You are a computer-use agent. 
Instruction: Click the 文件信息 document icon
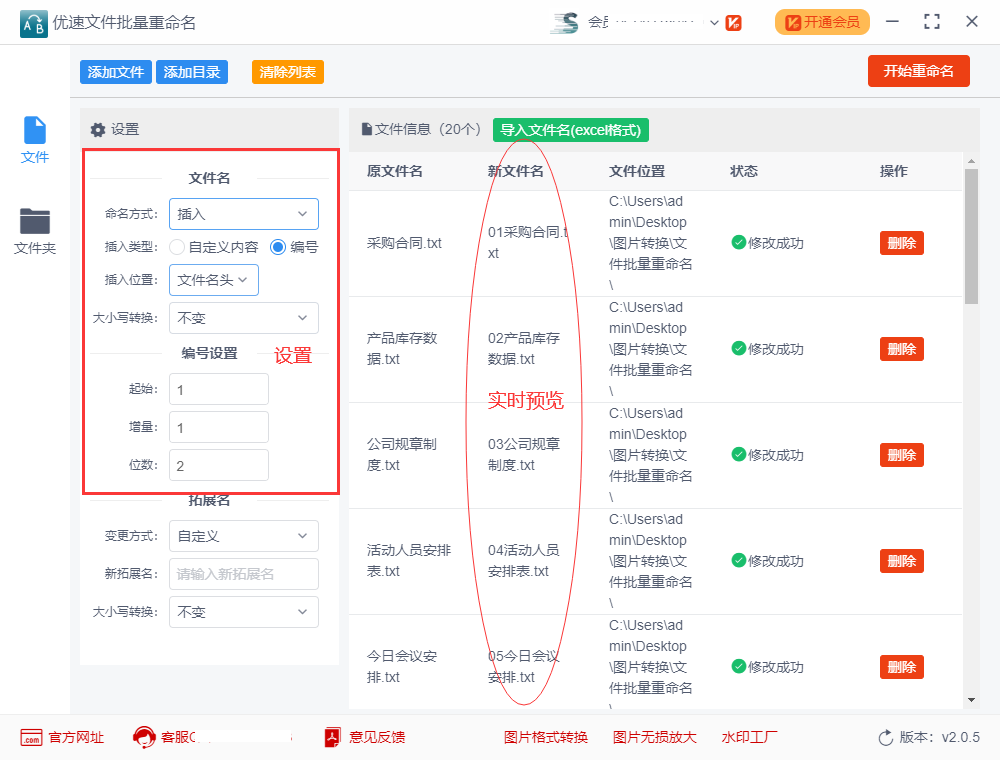pyautogui.click(x=367, y=129)
